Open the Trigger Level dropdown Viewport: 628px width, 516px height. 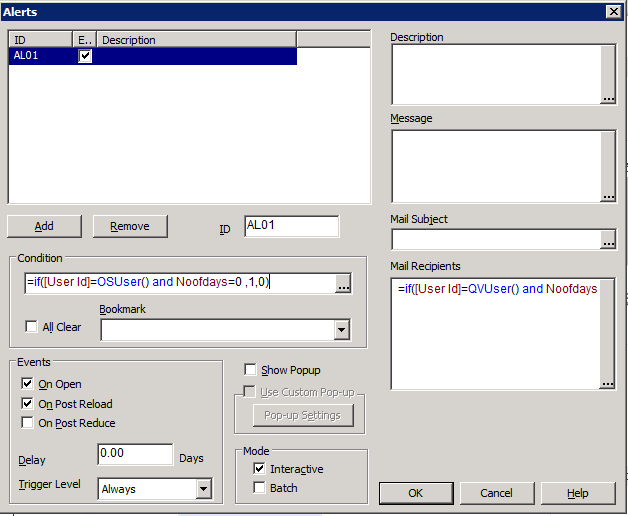tap(203, 488)
